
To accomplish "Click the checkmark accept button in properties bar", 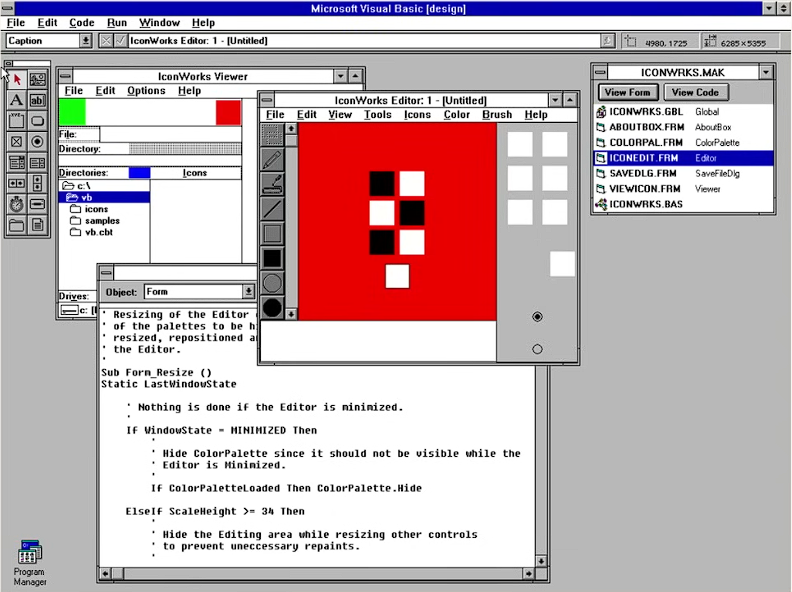I will 120,41.
